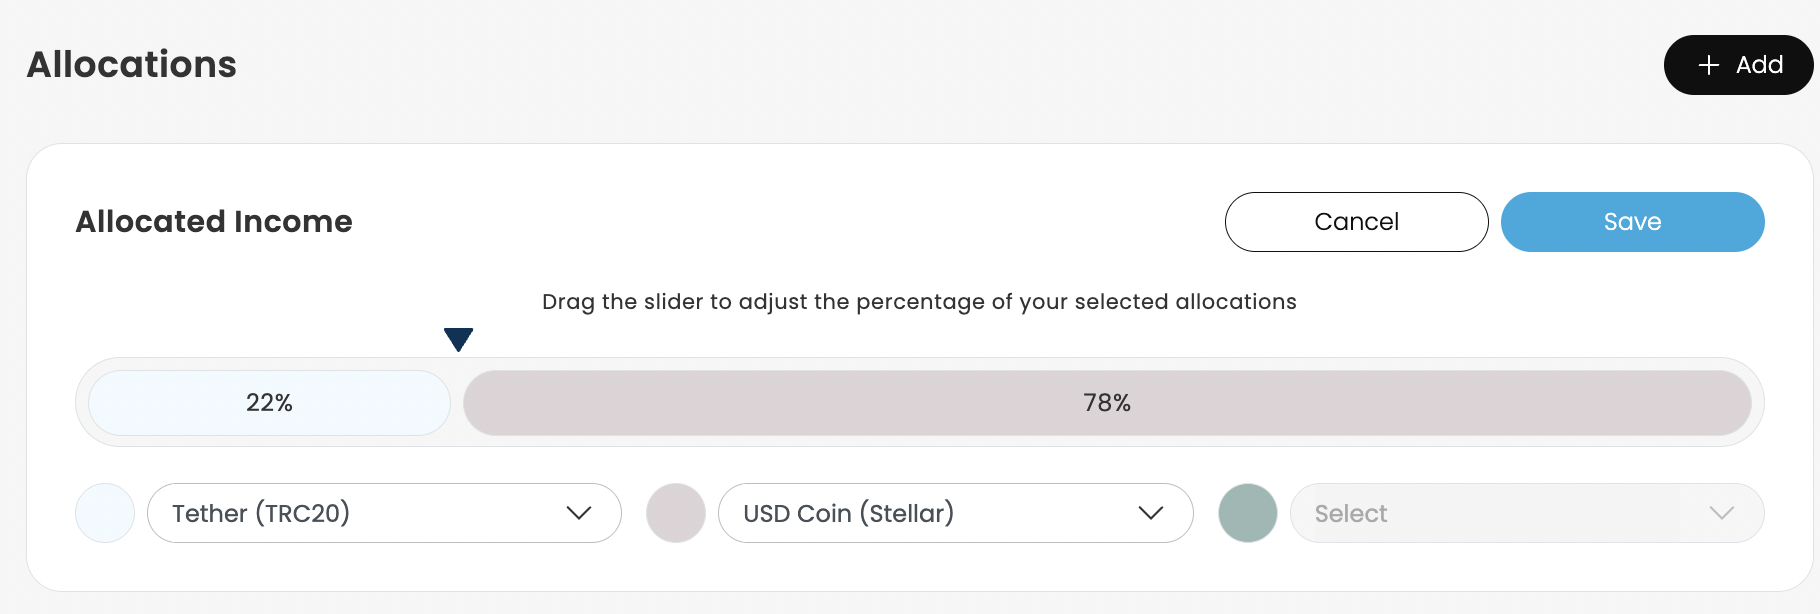Click the chevron in the Select field
The width and height of the screenshot is (1820, 614).
point(1721,513)
